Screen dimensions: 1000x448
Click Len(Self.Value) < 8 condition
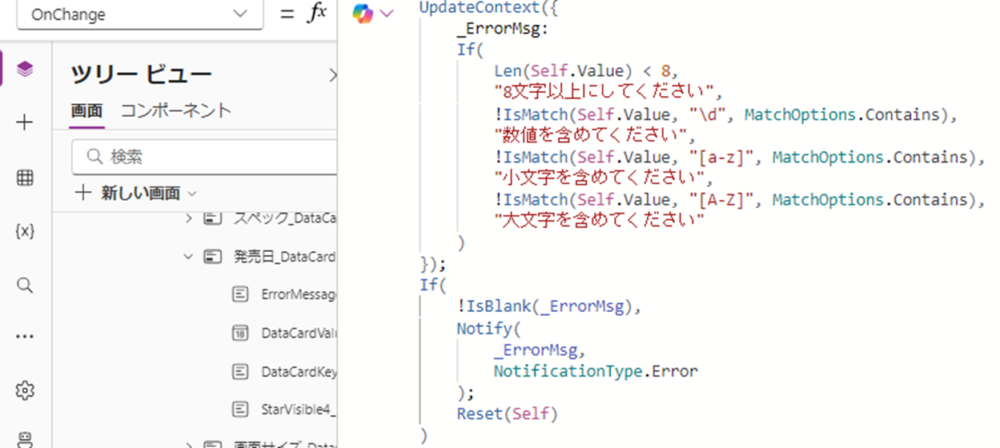point(582,71)
